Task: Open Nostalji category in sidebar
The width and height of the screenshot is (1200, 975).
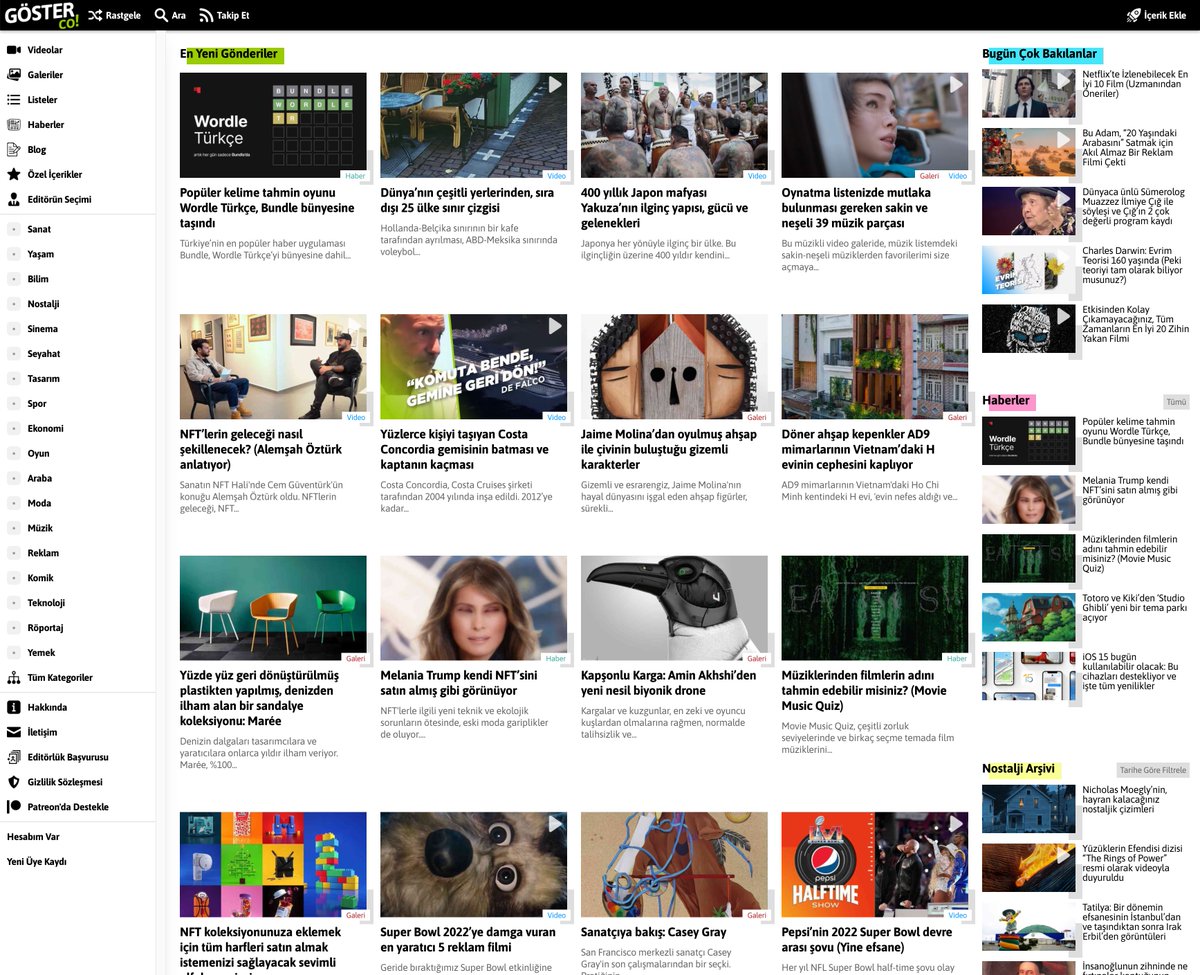Action: [x=43, y=304]
